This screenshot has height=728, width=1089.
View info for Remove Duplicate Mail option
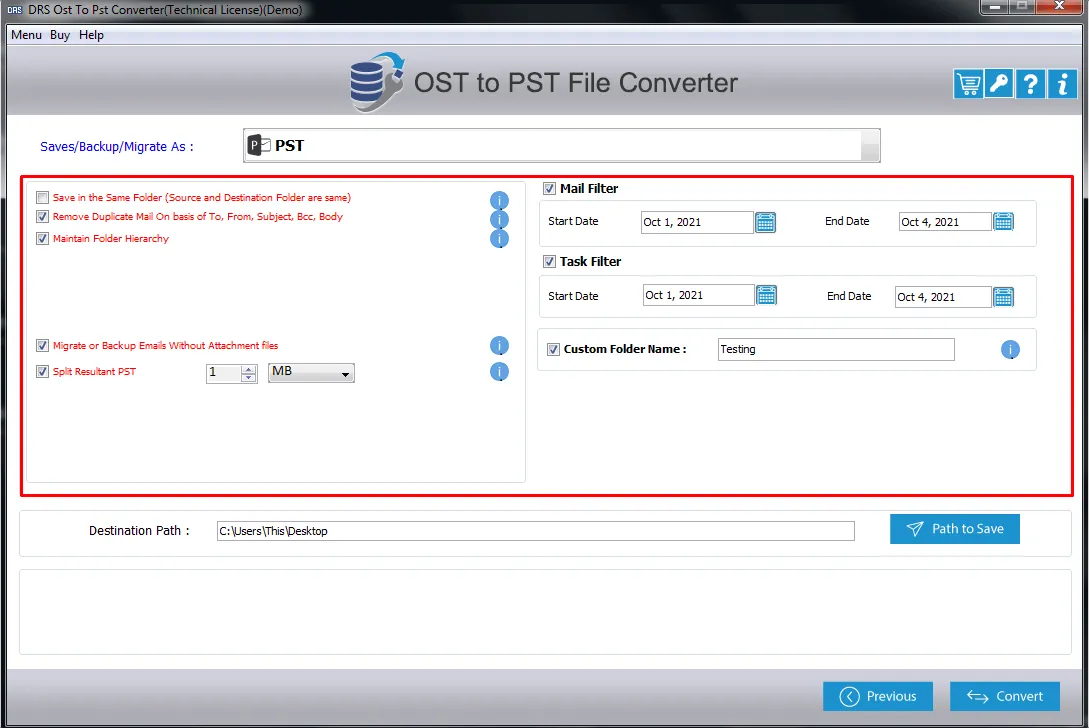(x=499, y=220)
